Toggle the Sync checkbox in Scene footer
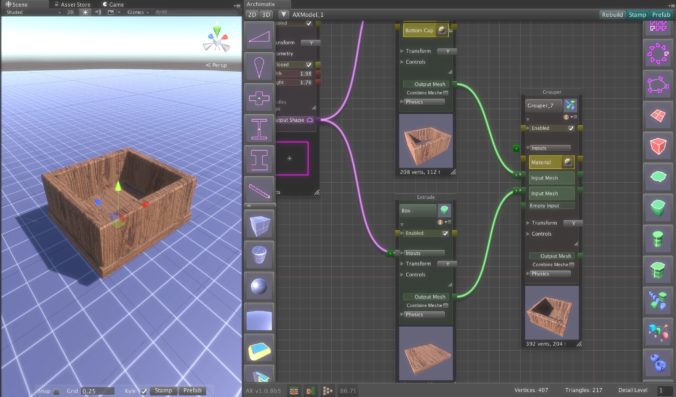676x397 pixels. pyautogui.click(x=144, y=391)
